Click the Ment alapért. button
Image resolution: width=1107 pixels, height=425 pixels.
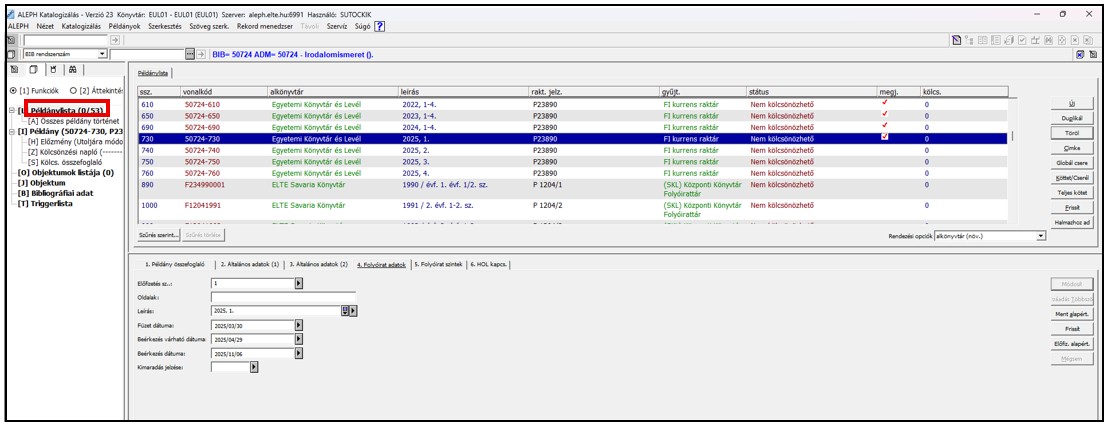coord(1072,313)
